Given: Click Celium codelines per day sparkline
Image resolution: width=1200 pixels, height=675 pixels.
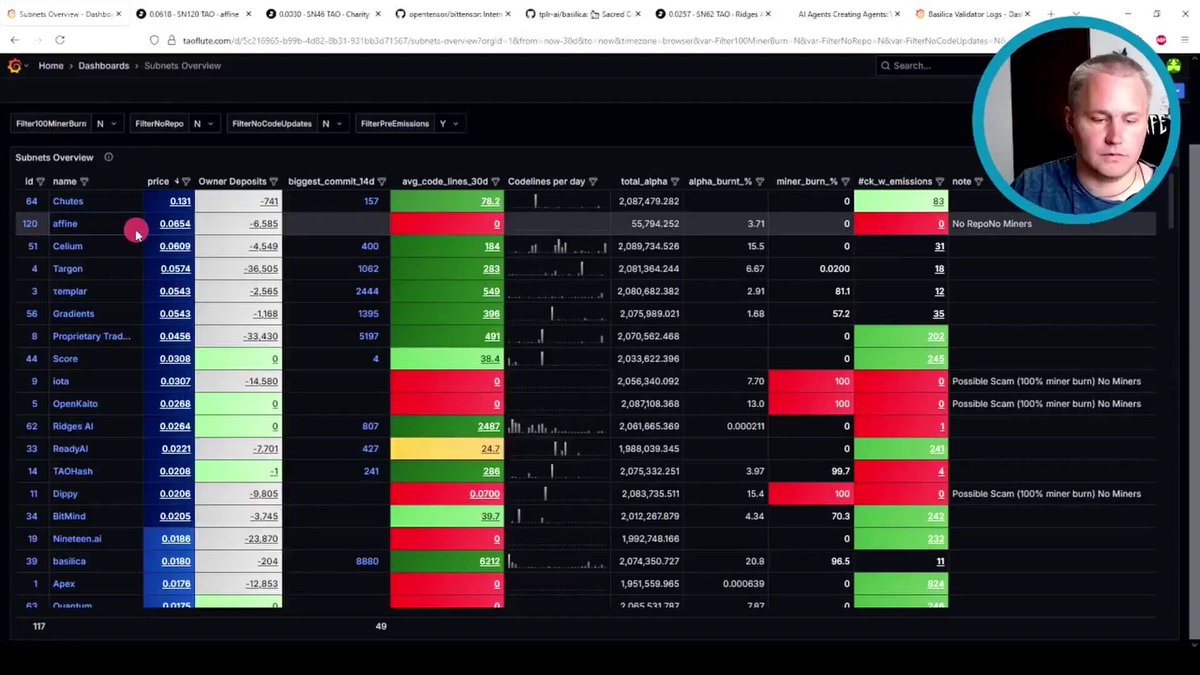Looking at the screenshot, I should tap(558, 246).
